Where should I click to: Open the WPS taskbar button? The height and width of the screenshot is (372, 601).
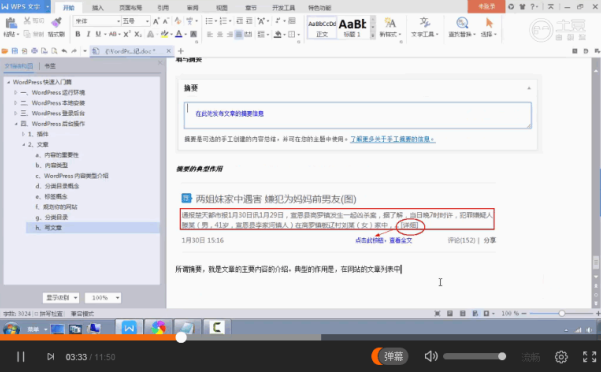[129, 328]
